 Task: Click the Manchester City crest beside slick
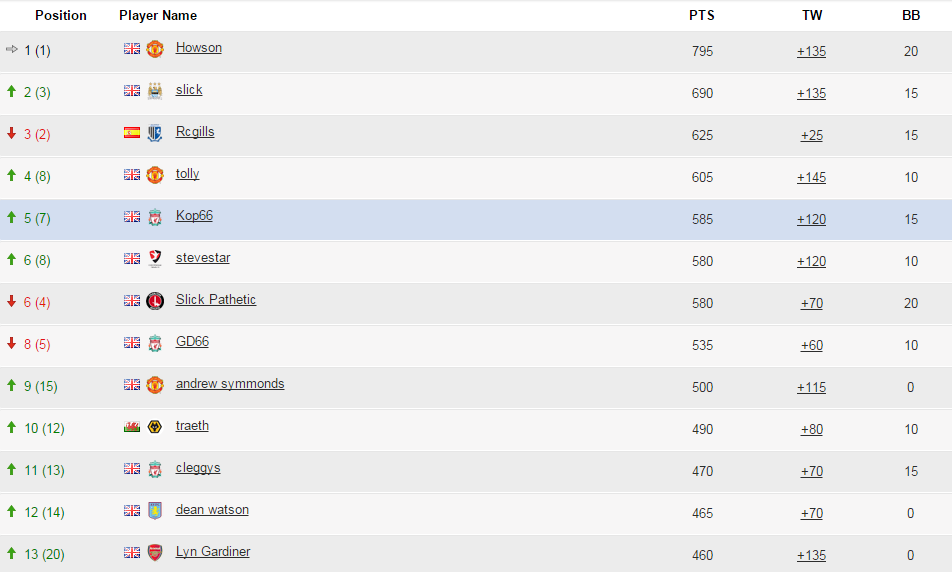tap(155, 90)
